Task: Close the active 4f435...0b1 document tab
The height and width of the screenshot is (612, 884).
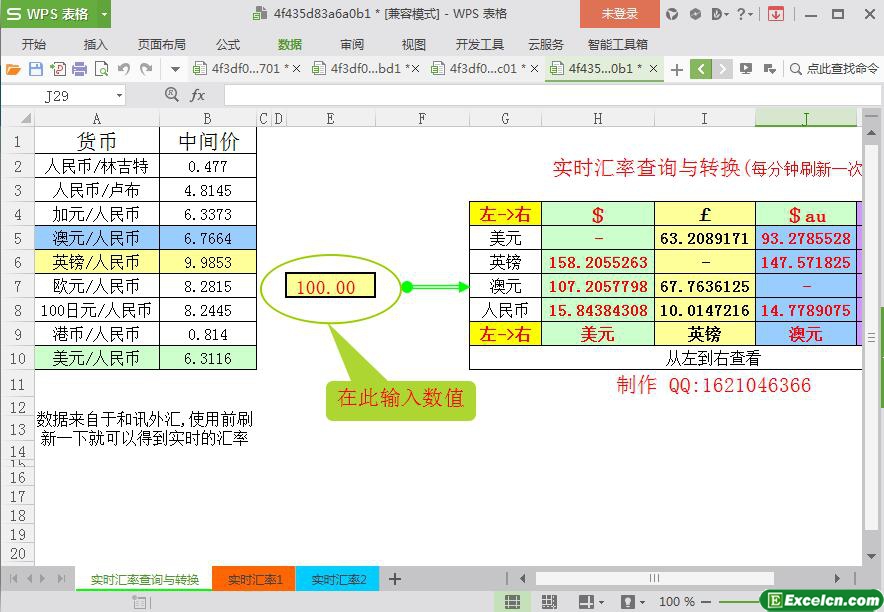Action: pyautogui.click(x=653, y=69)
